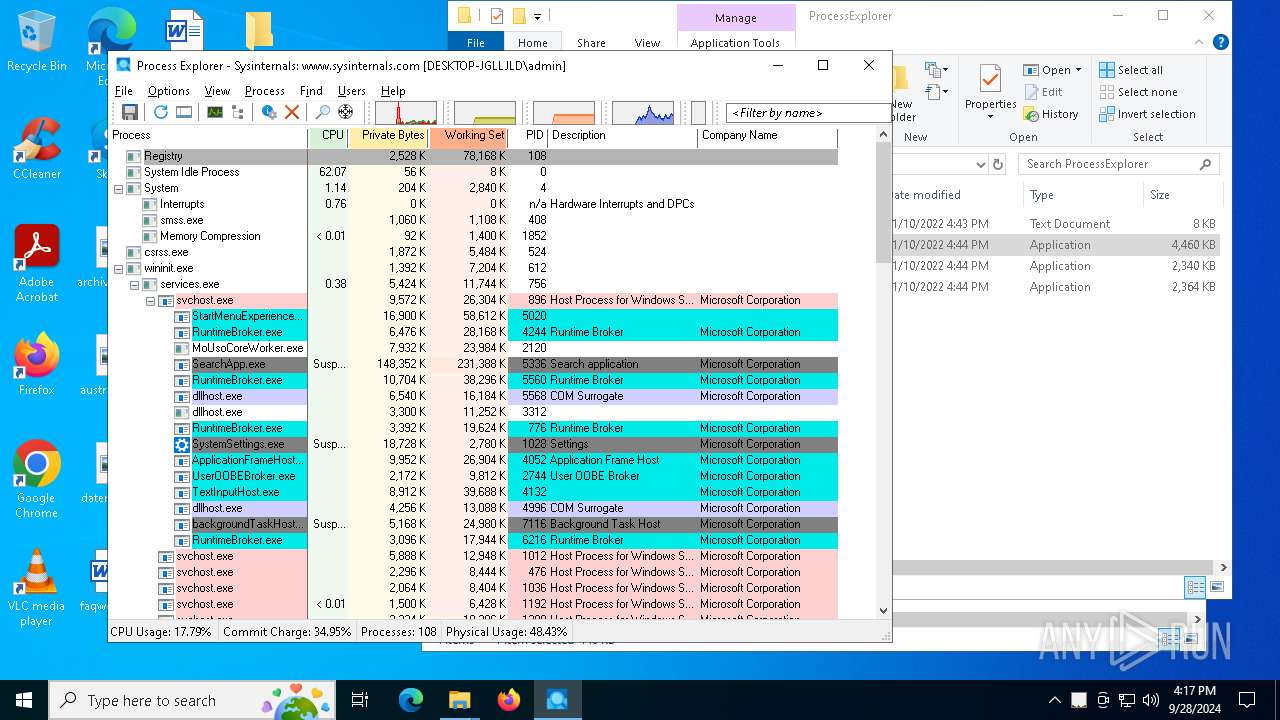Sort by the PID column header
This screenshot has height=720, width=1280.
tap(528, 135)
